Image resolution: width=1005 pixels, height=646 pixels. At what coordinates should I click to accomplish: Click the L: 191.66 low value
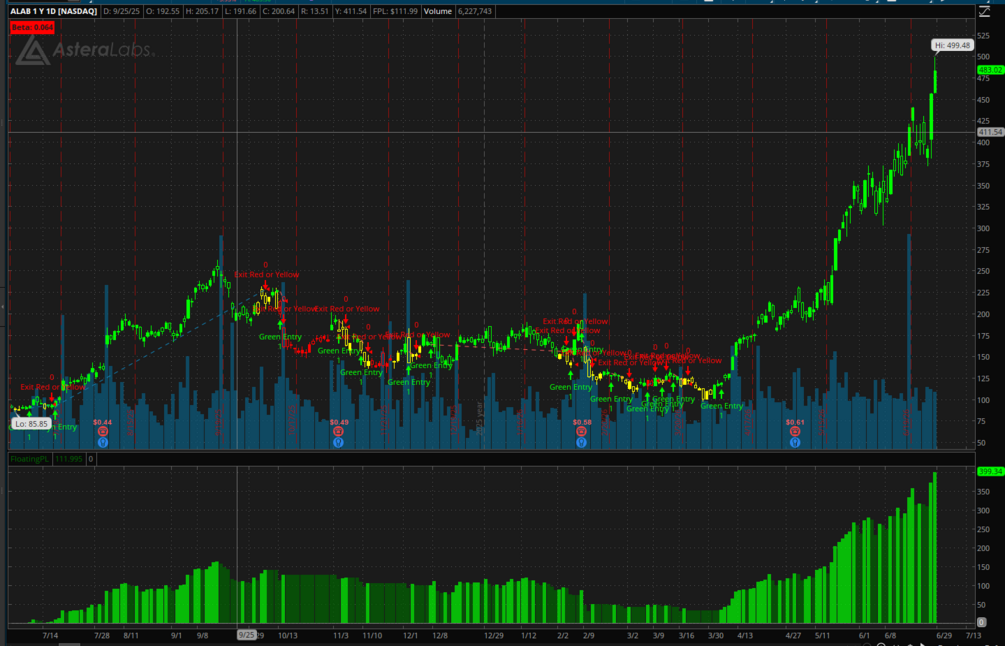[240, 12]
